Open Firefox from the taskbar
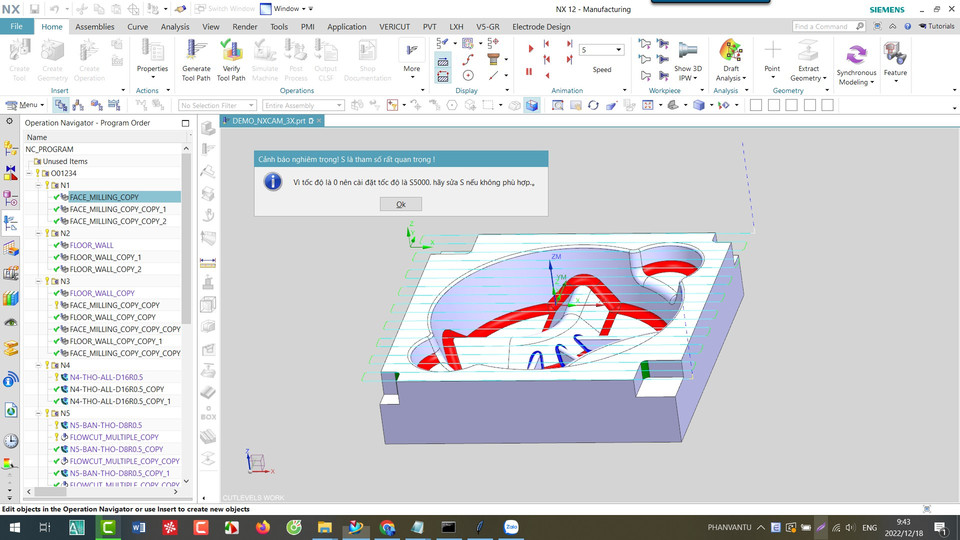Screen dimensions: 960x540 pyautogui.click(x=263, y=527)
